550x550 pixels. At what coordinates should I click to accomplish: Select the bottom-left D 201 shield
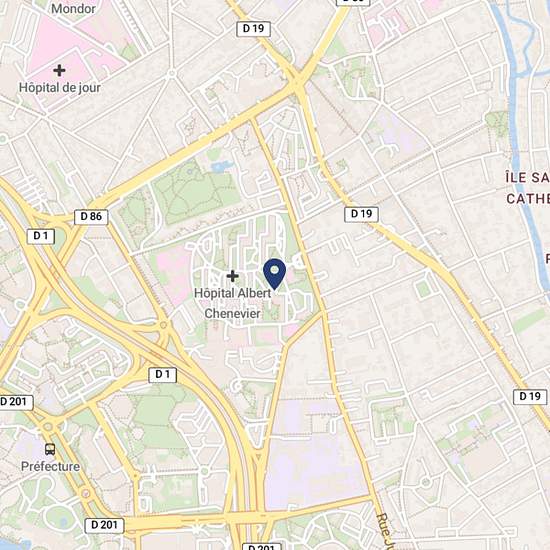(x=105, y=525)
